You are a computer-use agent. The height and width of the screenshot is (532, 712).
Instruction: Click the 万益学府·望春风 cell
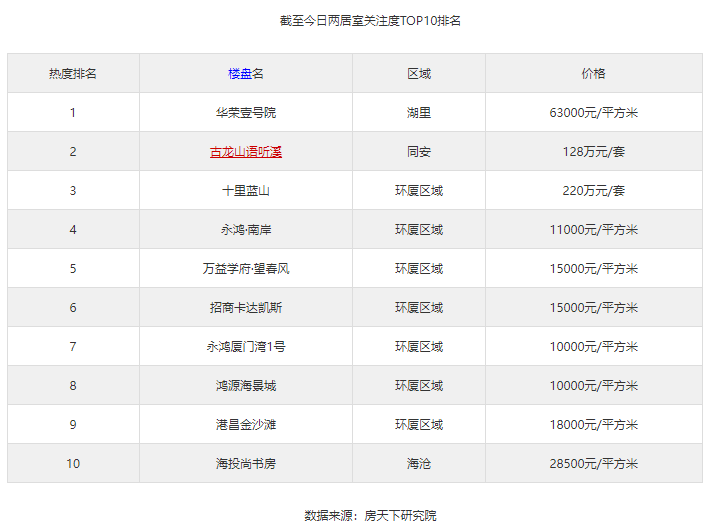[246, 269]
